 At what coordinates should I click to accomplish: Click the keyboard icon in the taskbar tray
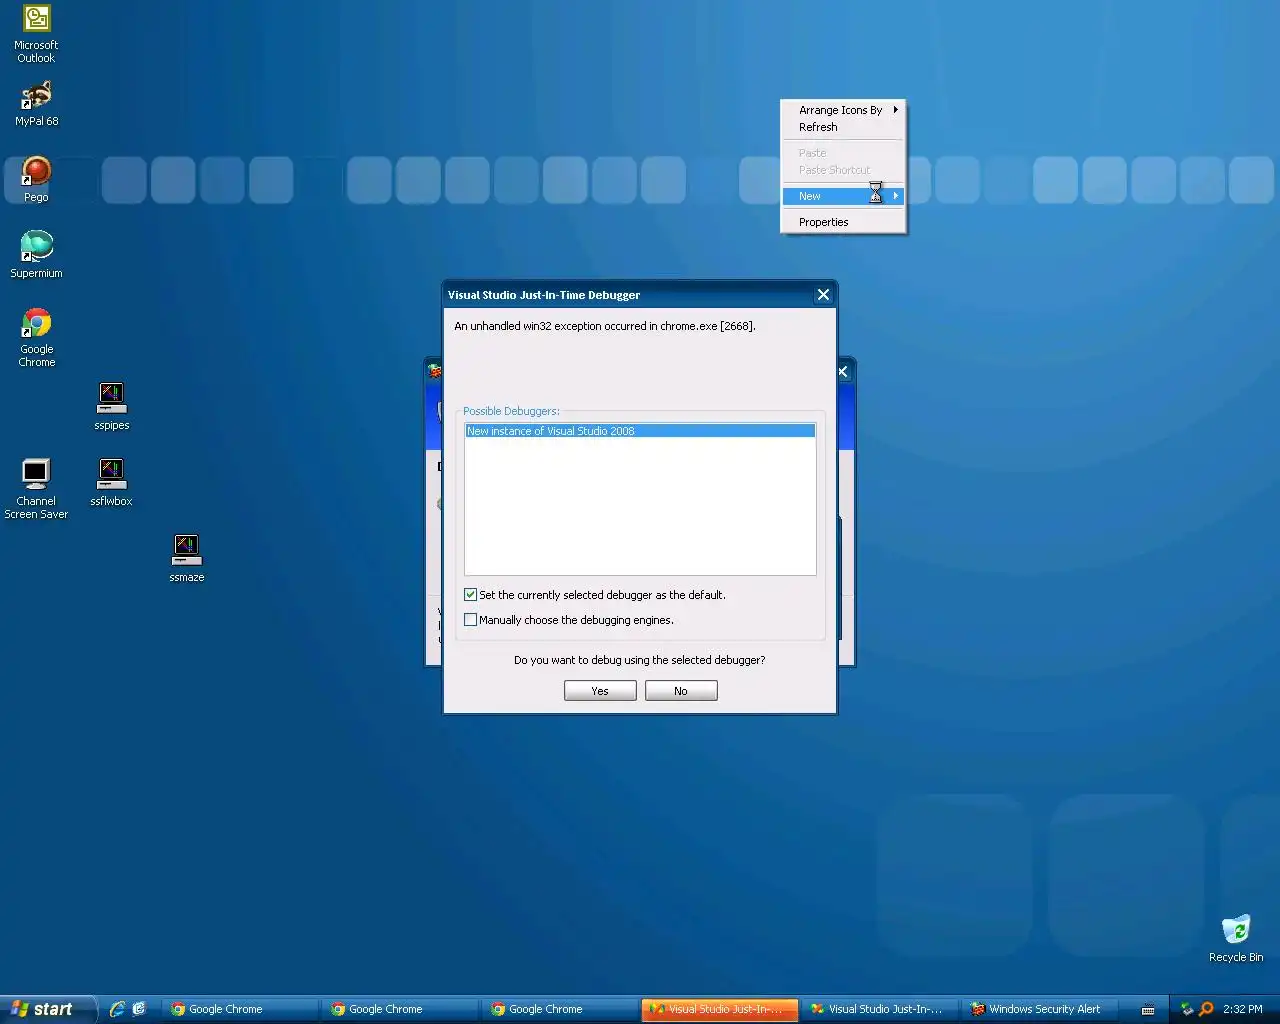pos(1148,1009)
